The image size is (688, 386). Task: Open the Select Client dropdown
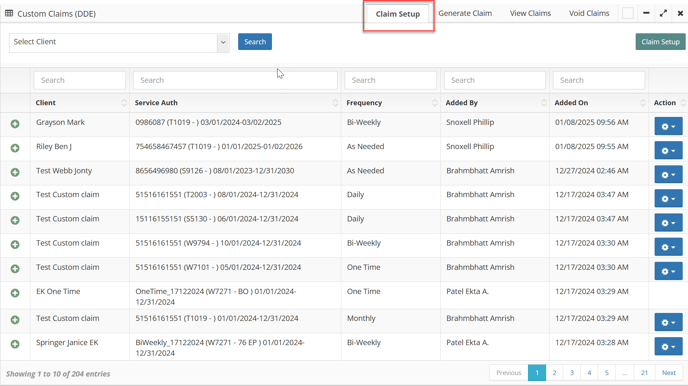119,43
